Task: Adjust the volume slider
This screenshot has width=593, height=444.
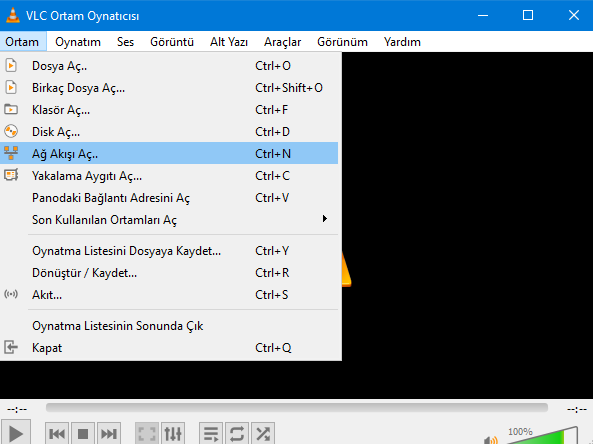Action: (542, 436)
